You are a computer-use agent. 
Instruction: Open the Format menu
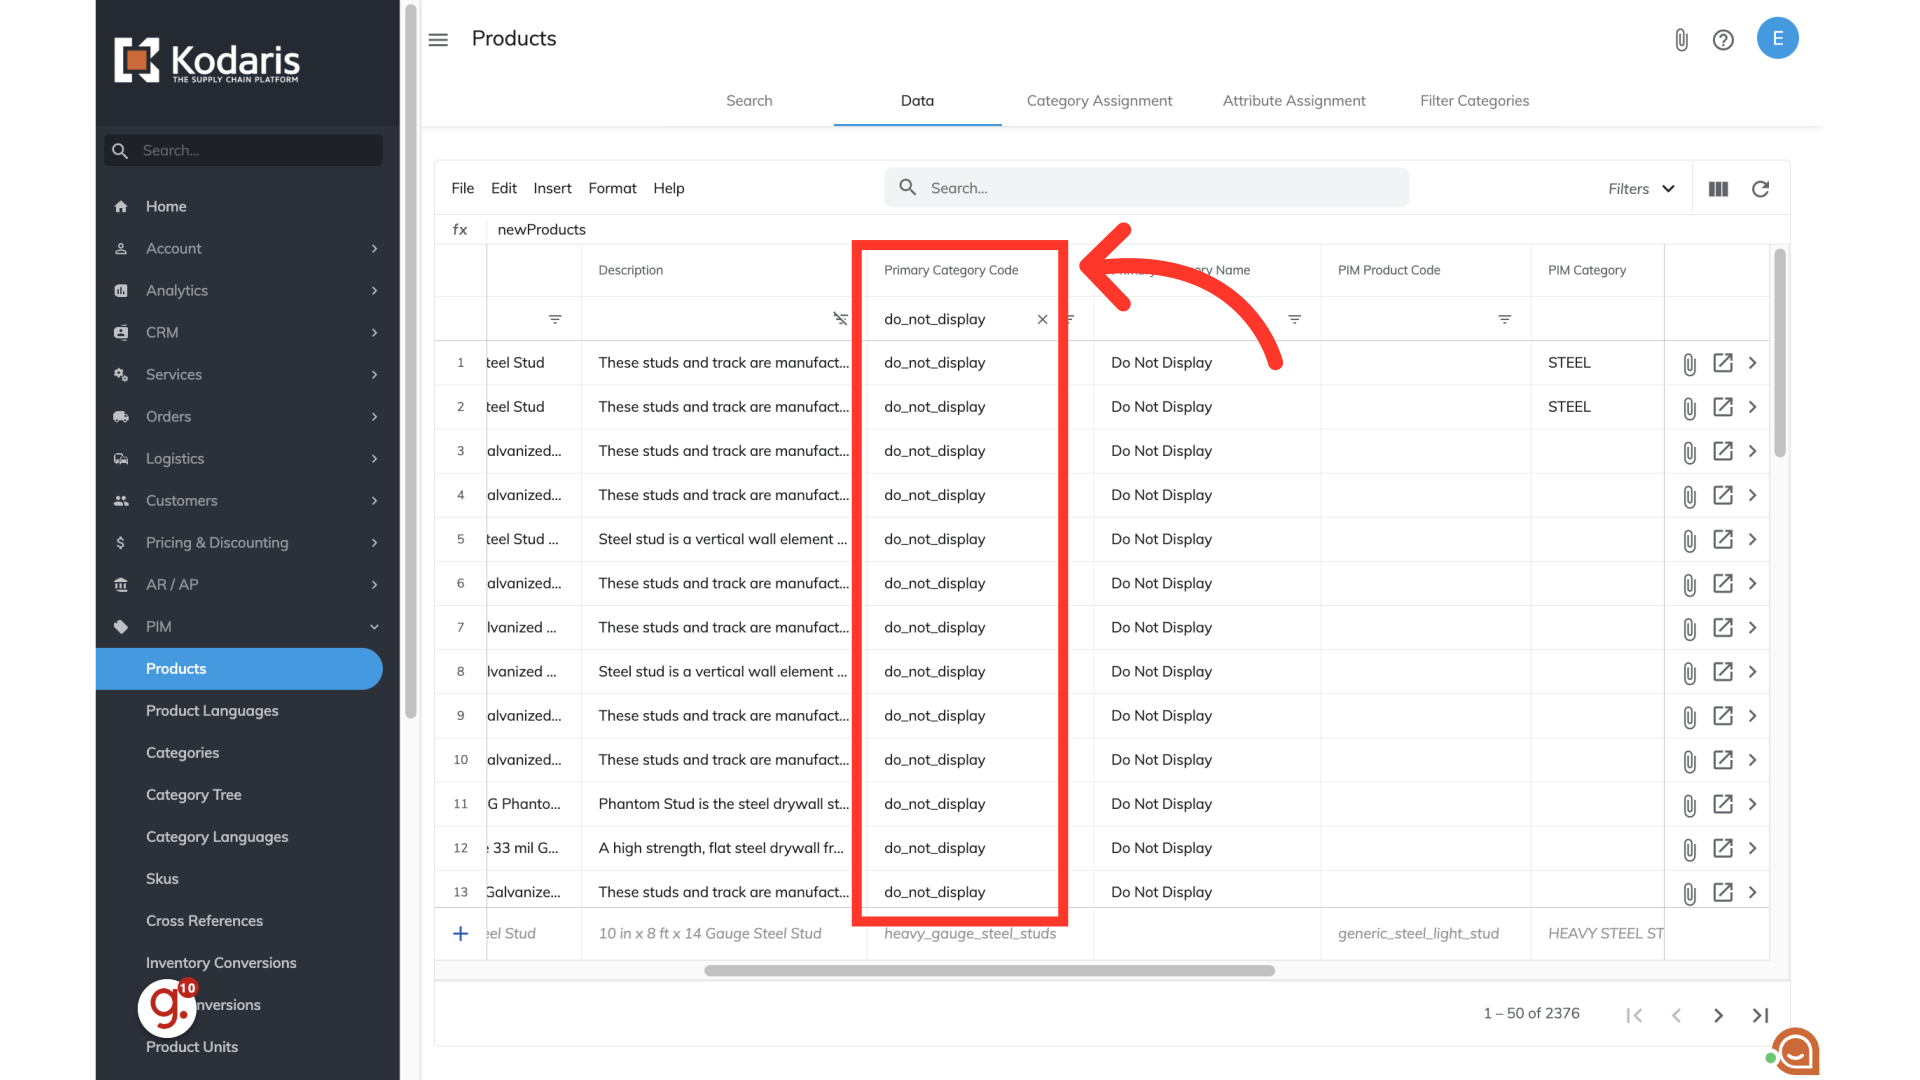coord(612,189)
